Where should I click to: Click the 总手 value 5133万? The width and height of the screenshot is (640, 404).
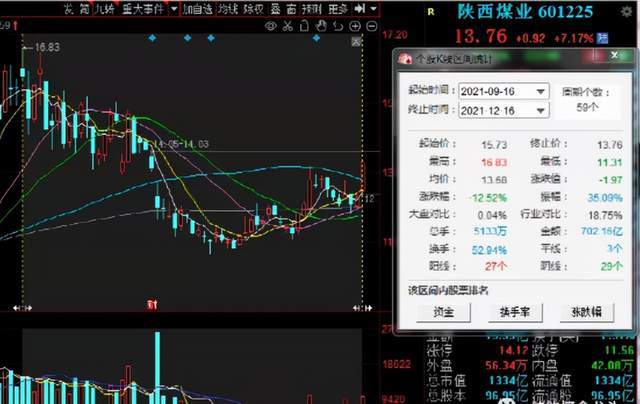[x=490, y=231]
